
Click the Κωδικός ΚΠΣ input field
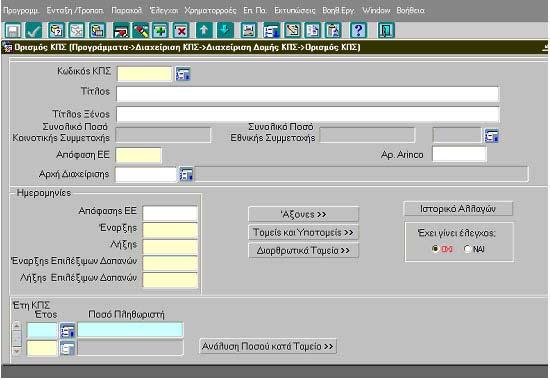[x=144, y=74]
